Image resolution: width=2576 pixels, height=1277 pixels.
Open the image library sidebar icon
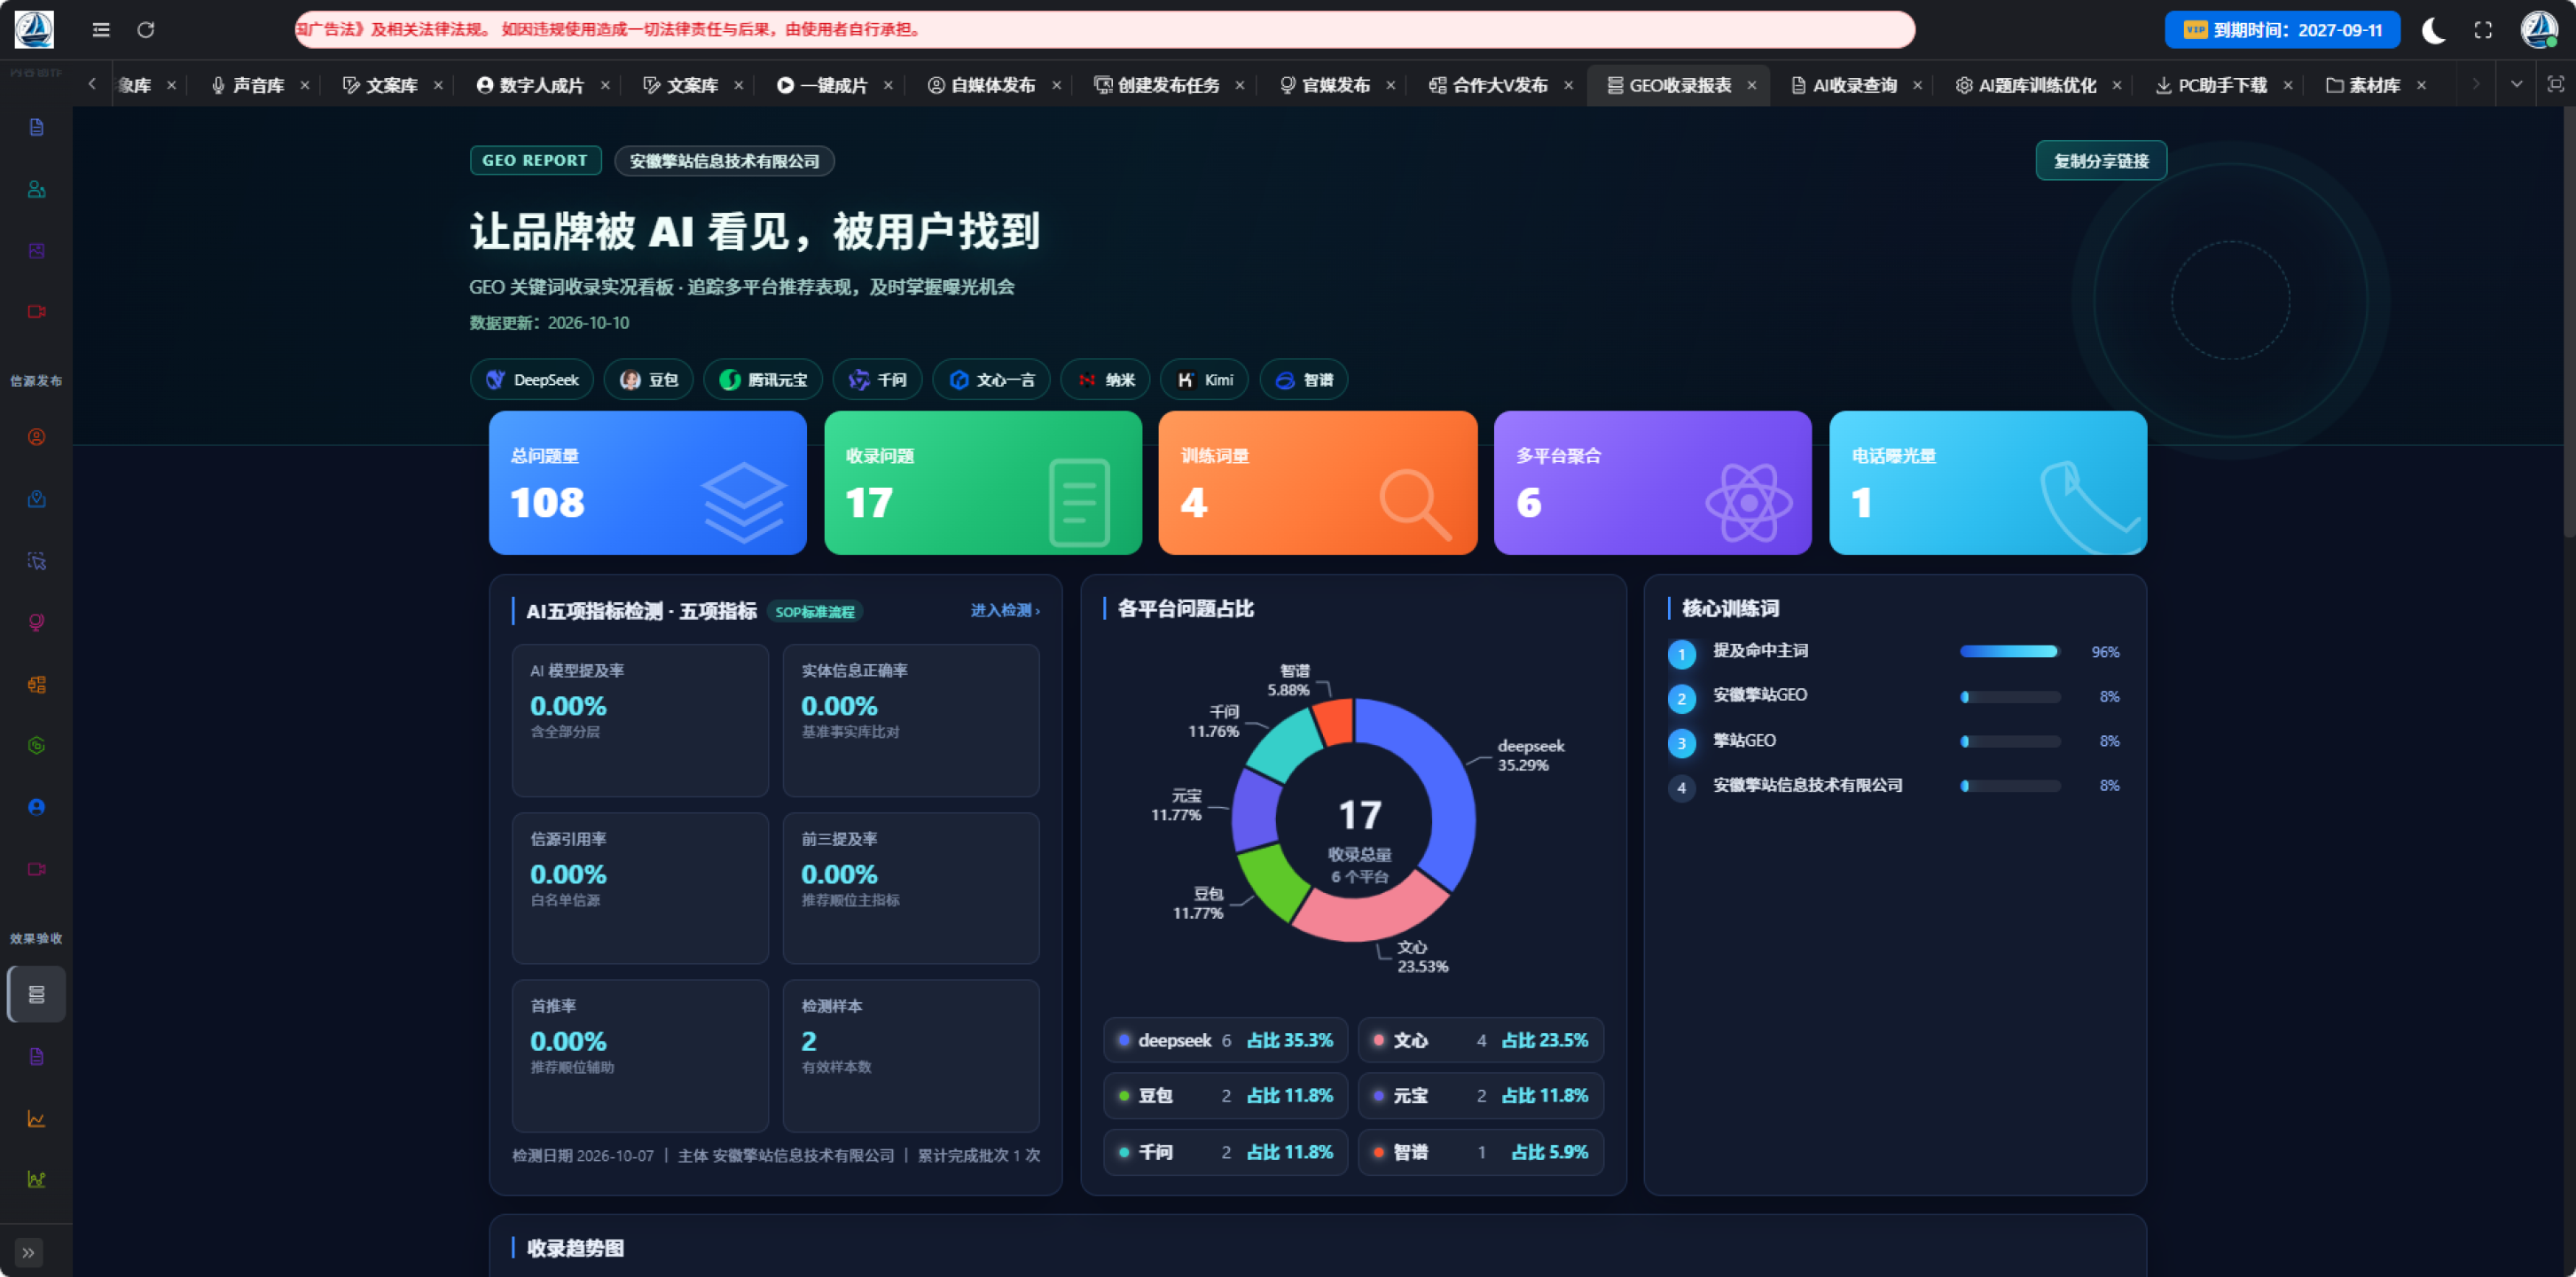point(37,250)
